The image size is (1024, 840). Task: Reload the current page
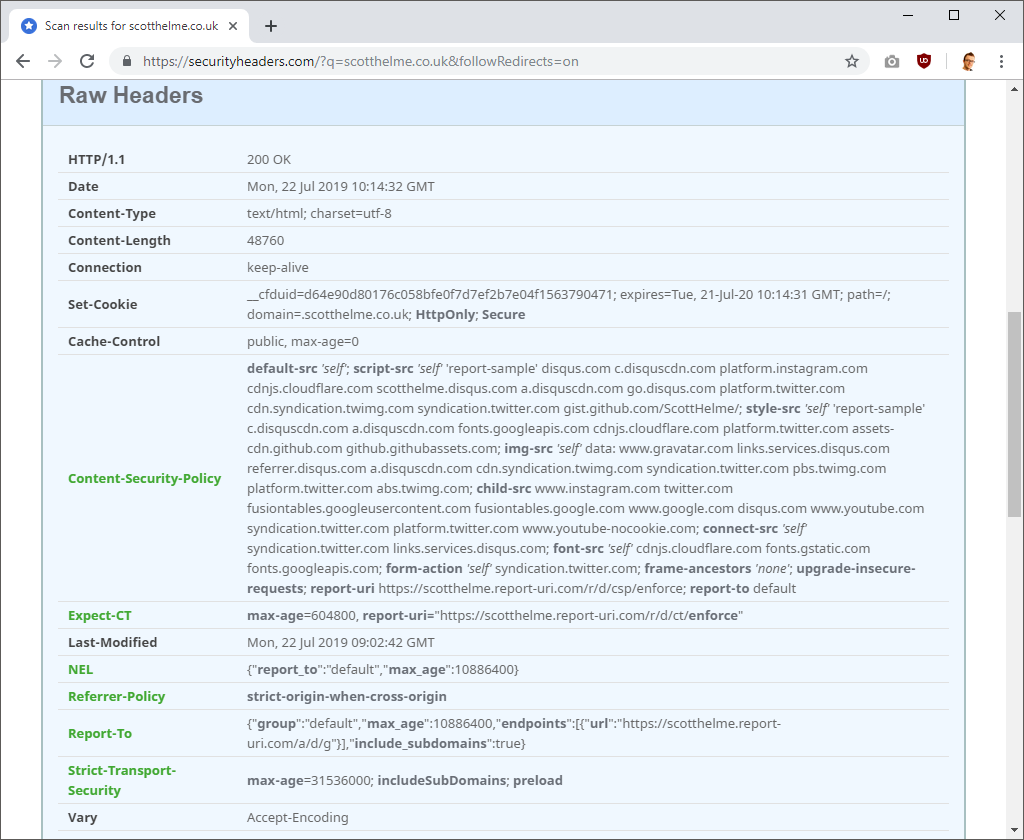[87, 61]
